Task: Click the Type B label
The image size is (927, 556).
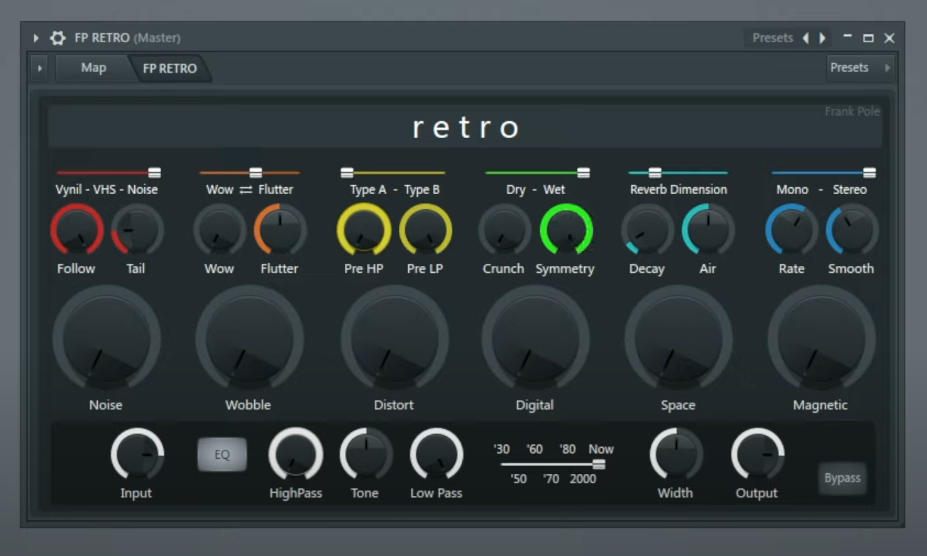Action: [x=422, y=189]
